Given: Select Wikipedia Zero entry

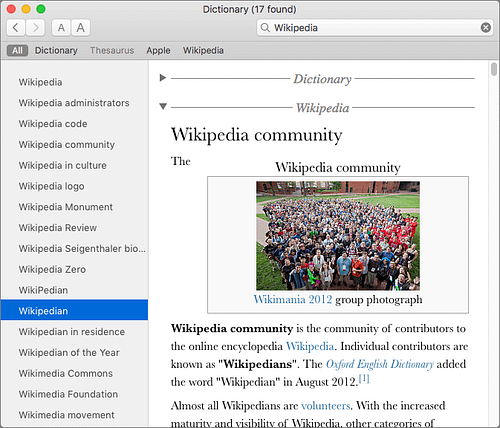Looking at the screenshot, I should pyautogui.click(x=75, y=269).
